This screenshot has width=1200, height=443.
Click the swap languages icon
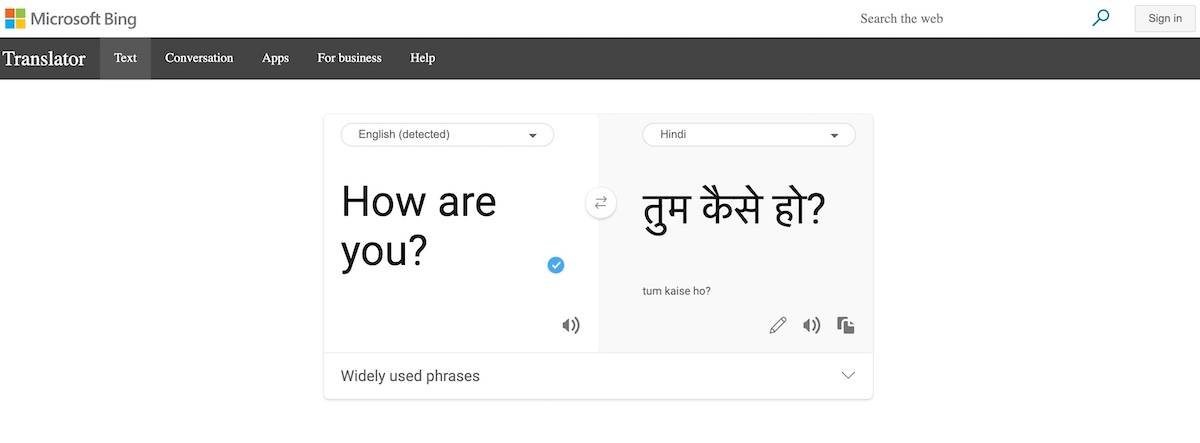click(x=601, y=203)
